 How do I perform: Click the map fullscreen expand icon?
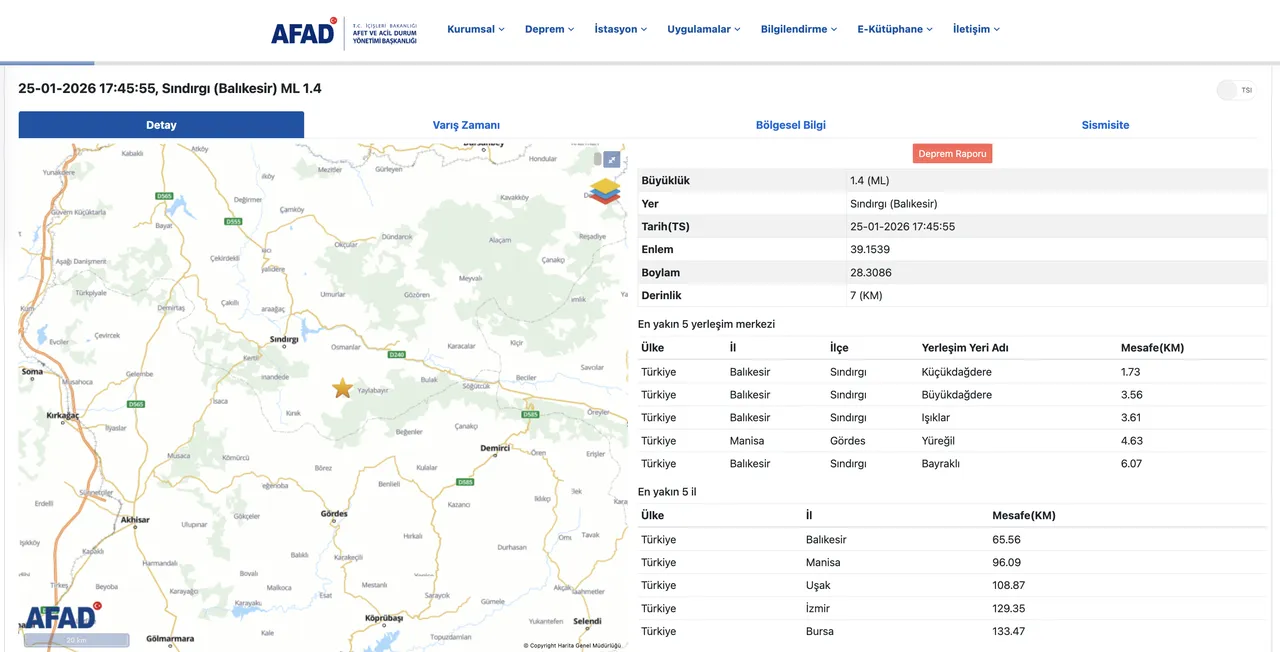point(612,159)
